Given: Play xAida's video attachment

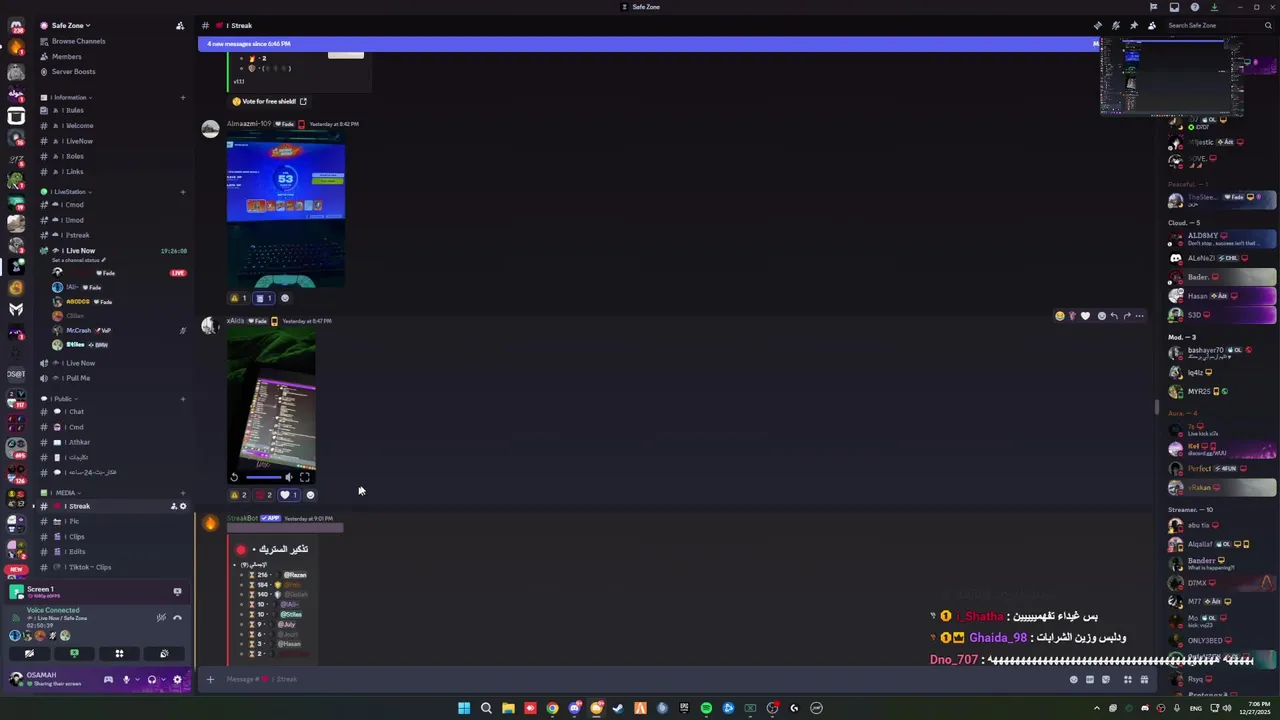Looking at the screenshot, I should click(234, 477).
